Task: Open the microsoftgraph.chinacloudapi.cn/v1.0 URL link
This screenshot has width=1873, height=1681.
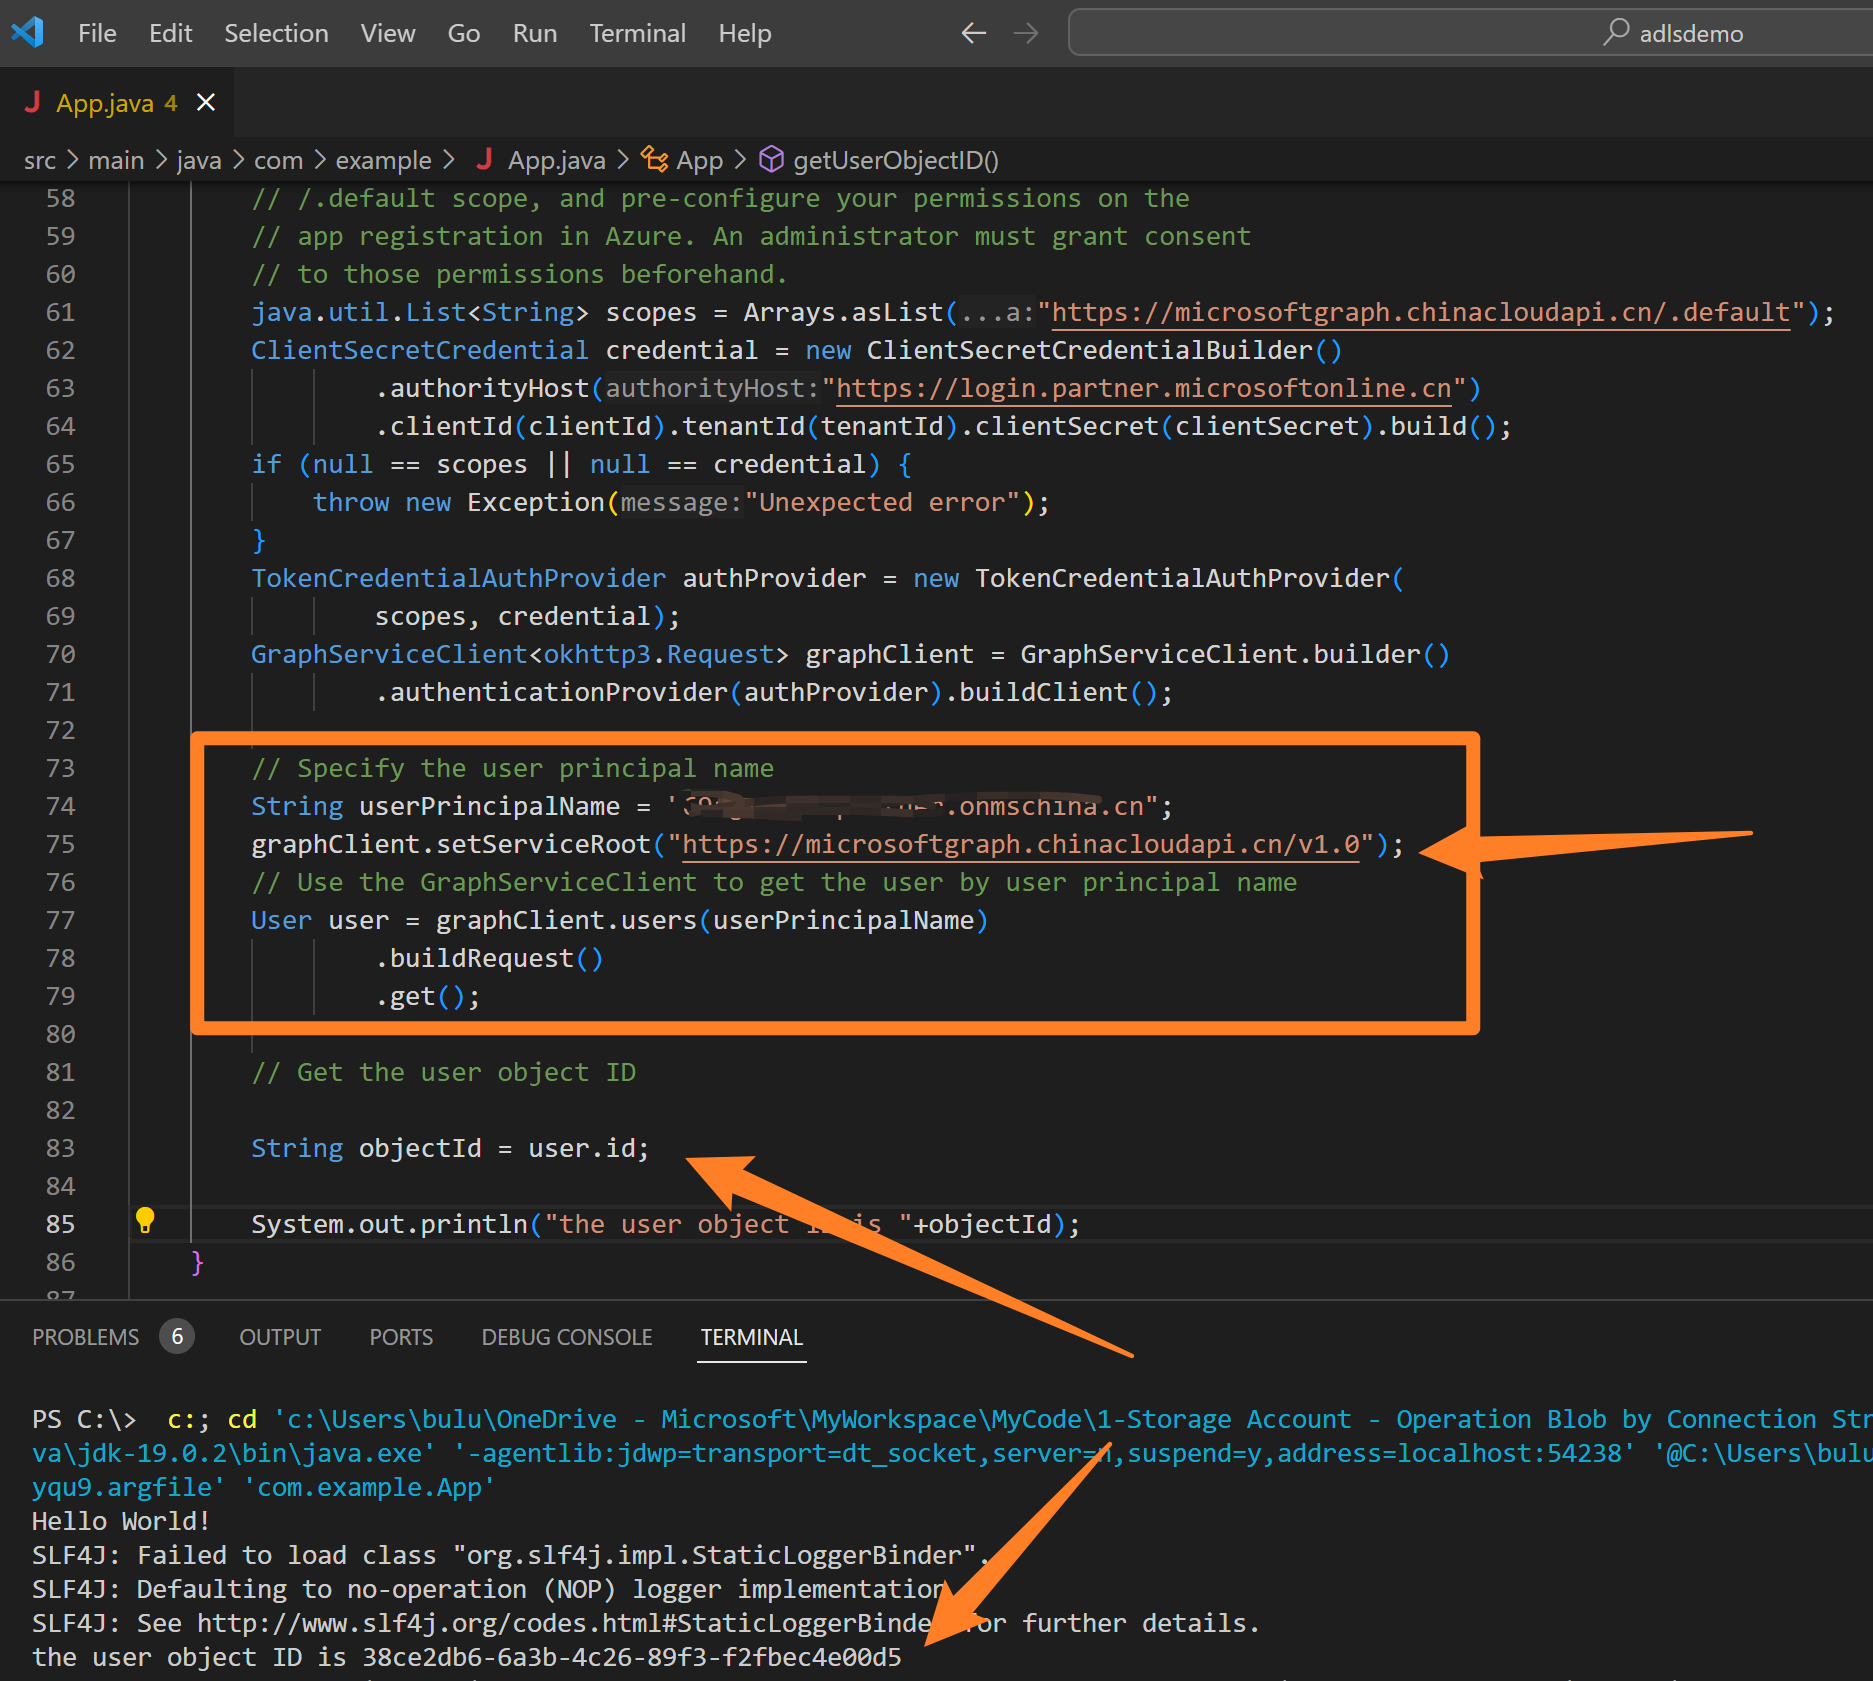Action: coord(1020,844)
